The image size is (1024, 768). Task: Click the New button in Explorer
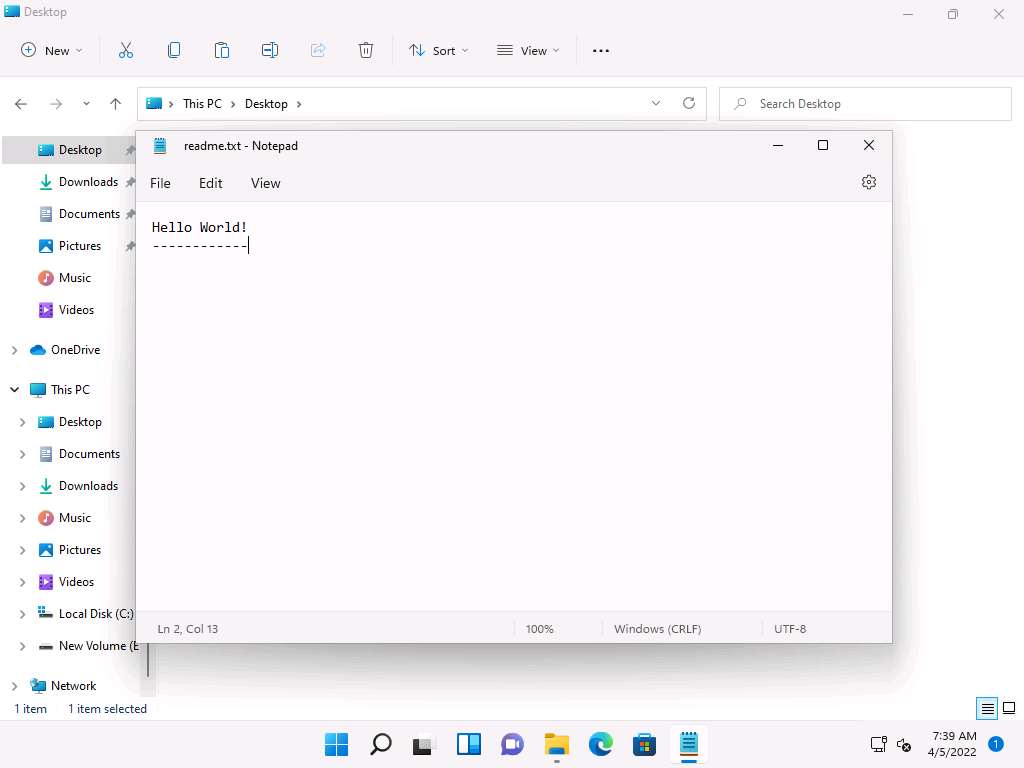pyautogui.click(x=52, y=50)
